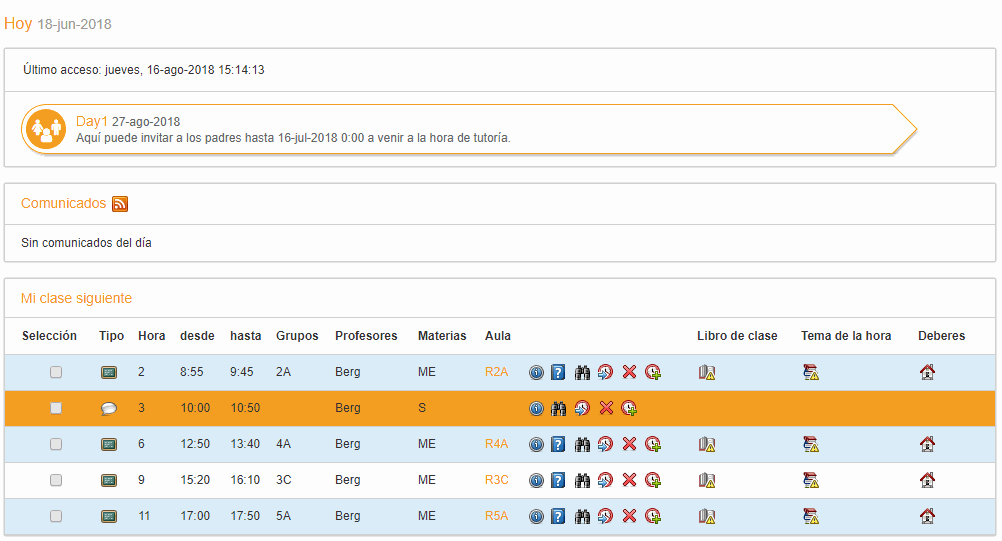Viewport: 1002px width, 541px height.
Task: Click the info icon for group 2A lesson
Action: pyautogui.click(x=536, y=372)
